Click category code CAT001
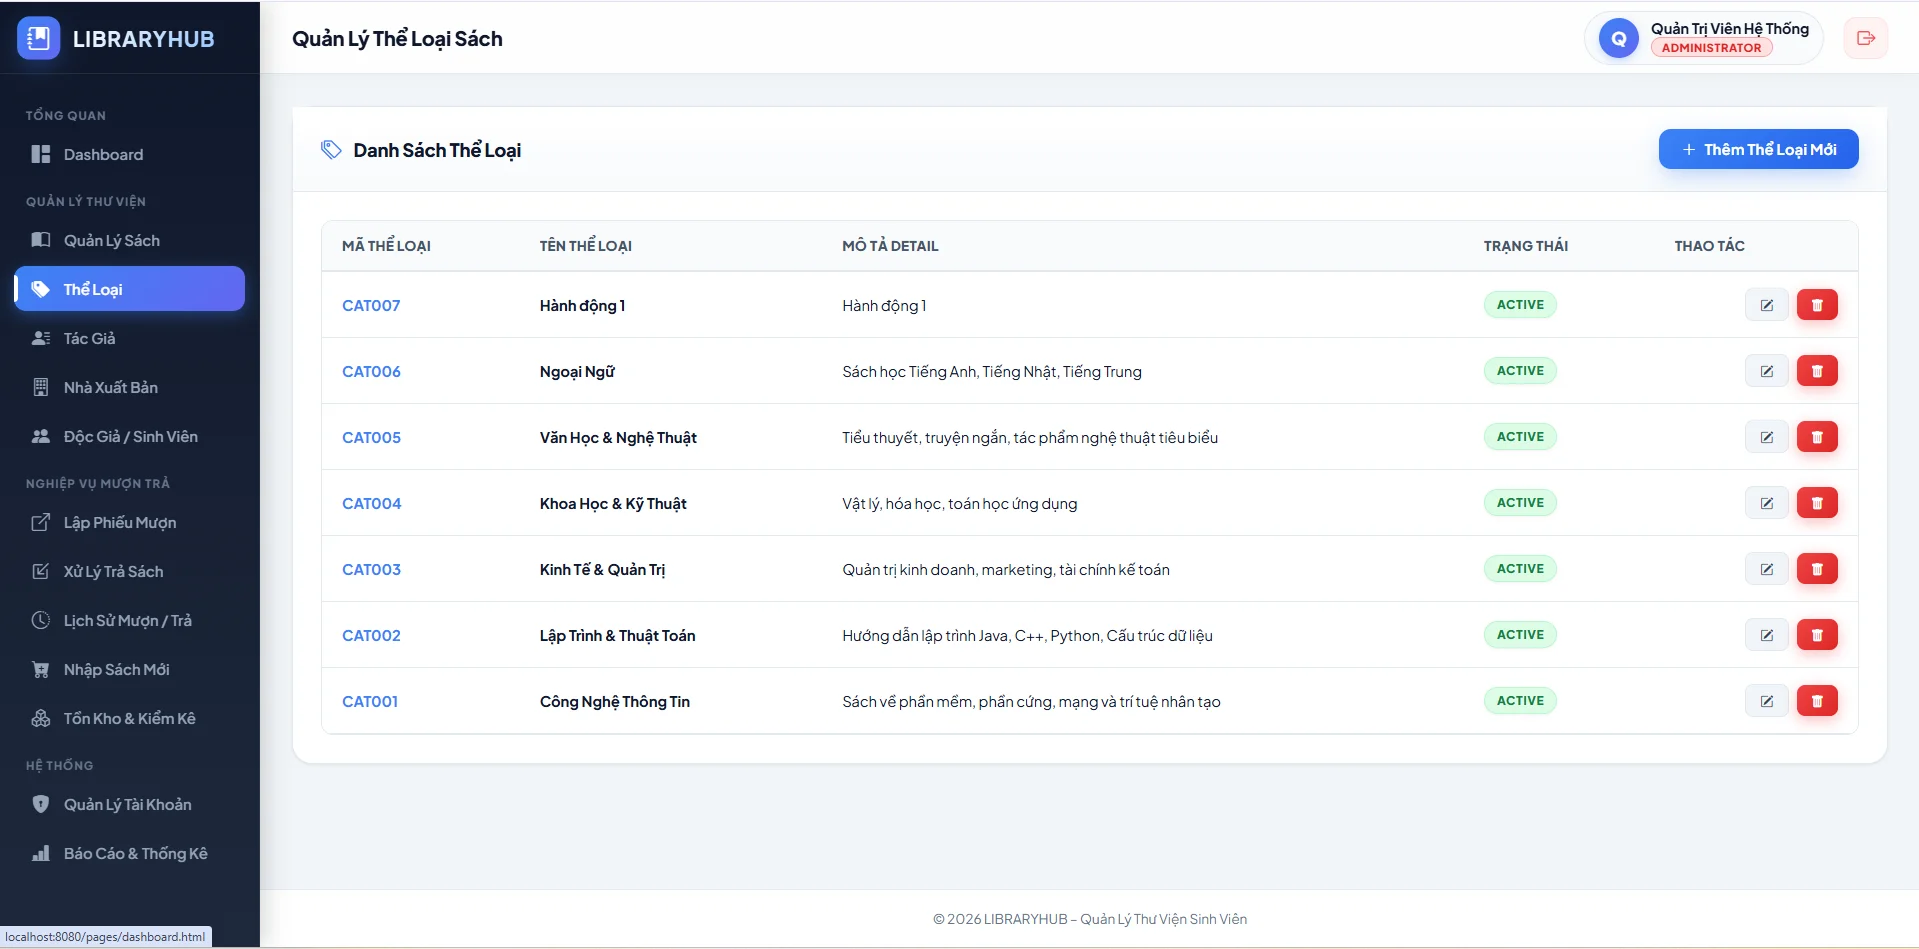 pos(370,701)
